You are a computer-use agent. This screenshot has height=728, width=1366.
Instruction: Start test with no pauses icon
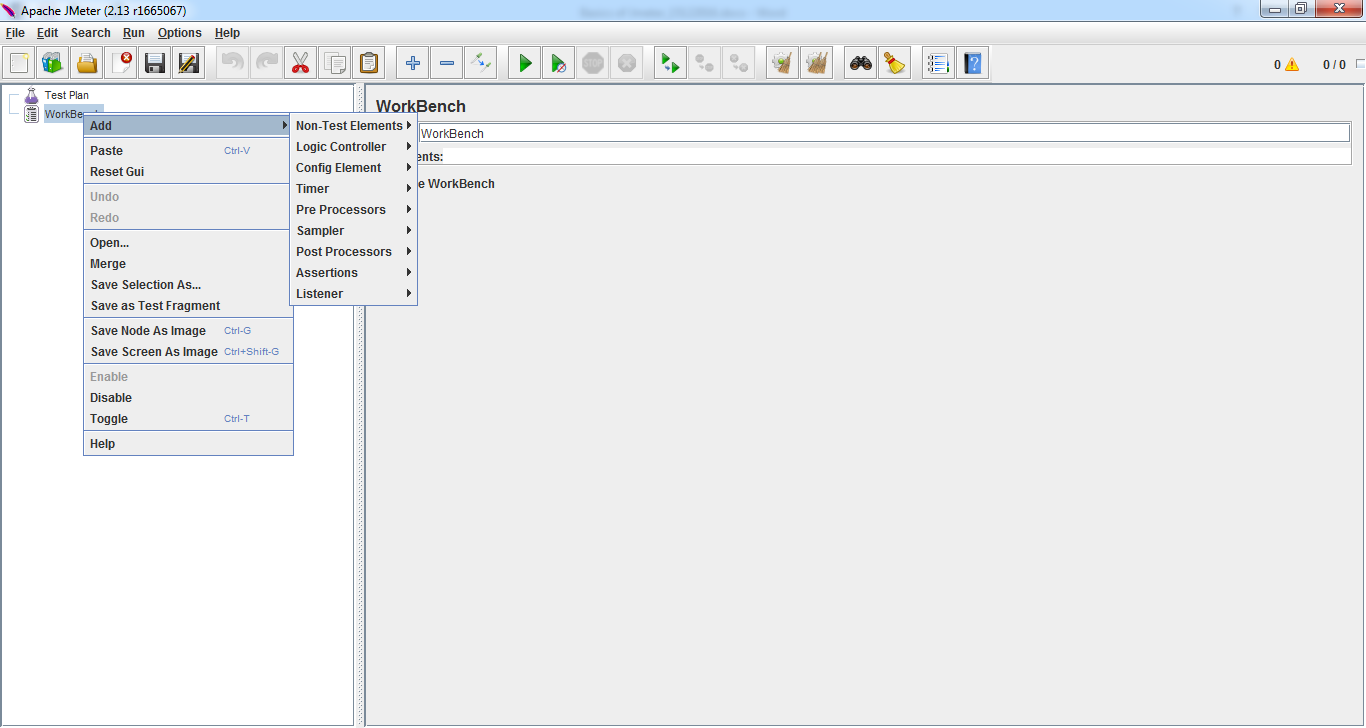558,64
